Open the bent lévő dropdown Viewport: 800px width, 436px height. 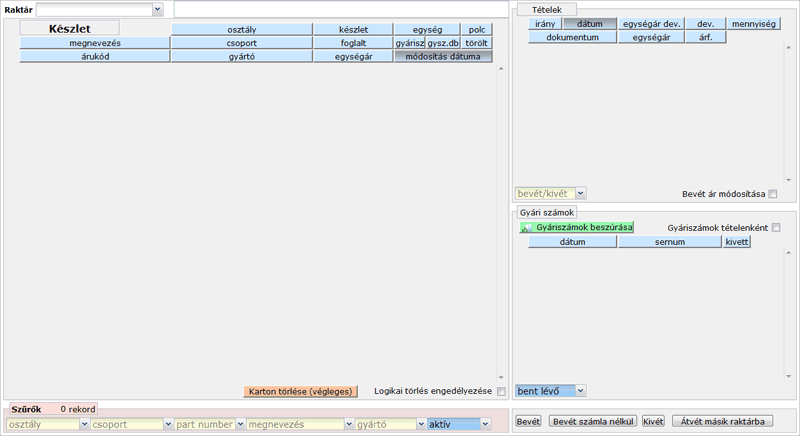581,390
